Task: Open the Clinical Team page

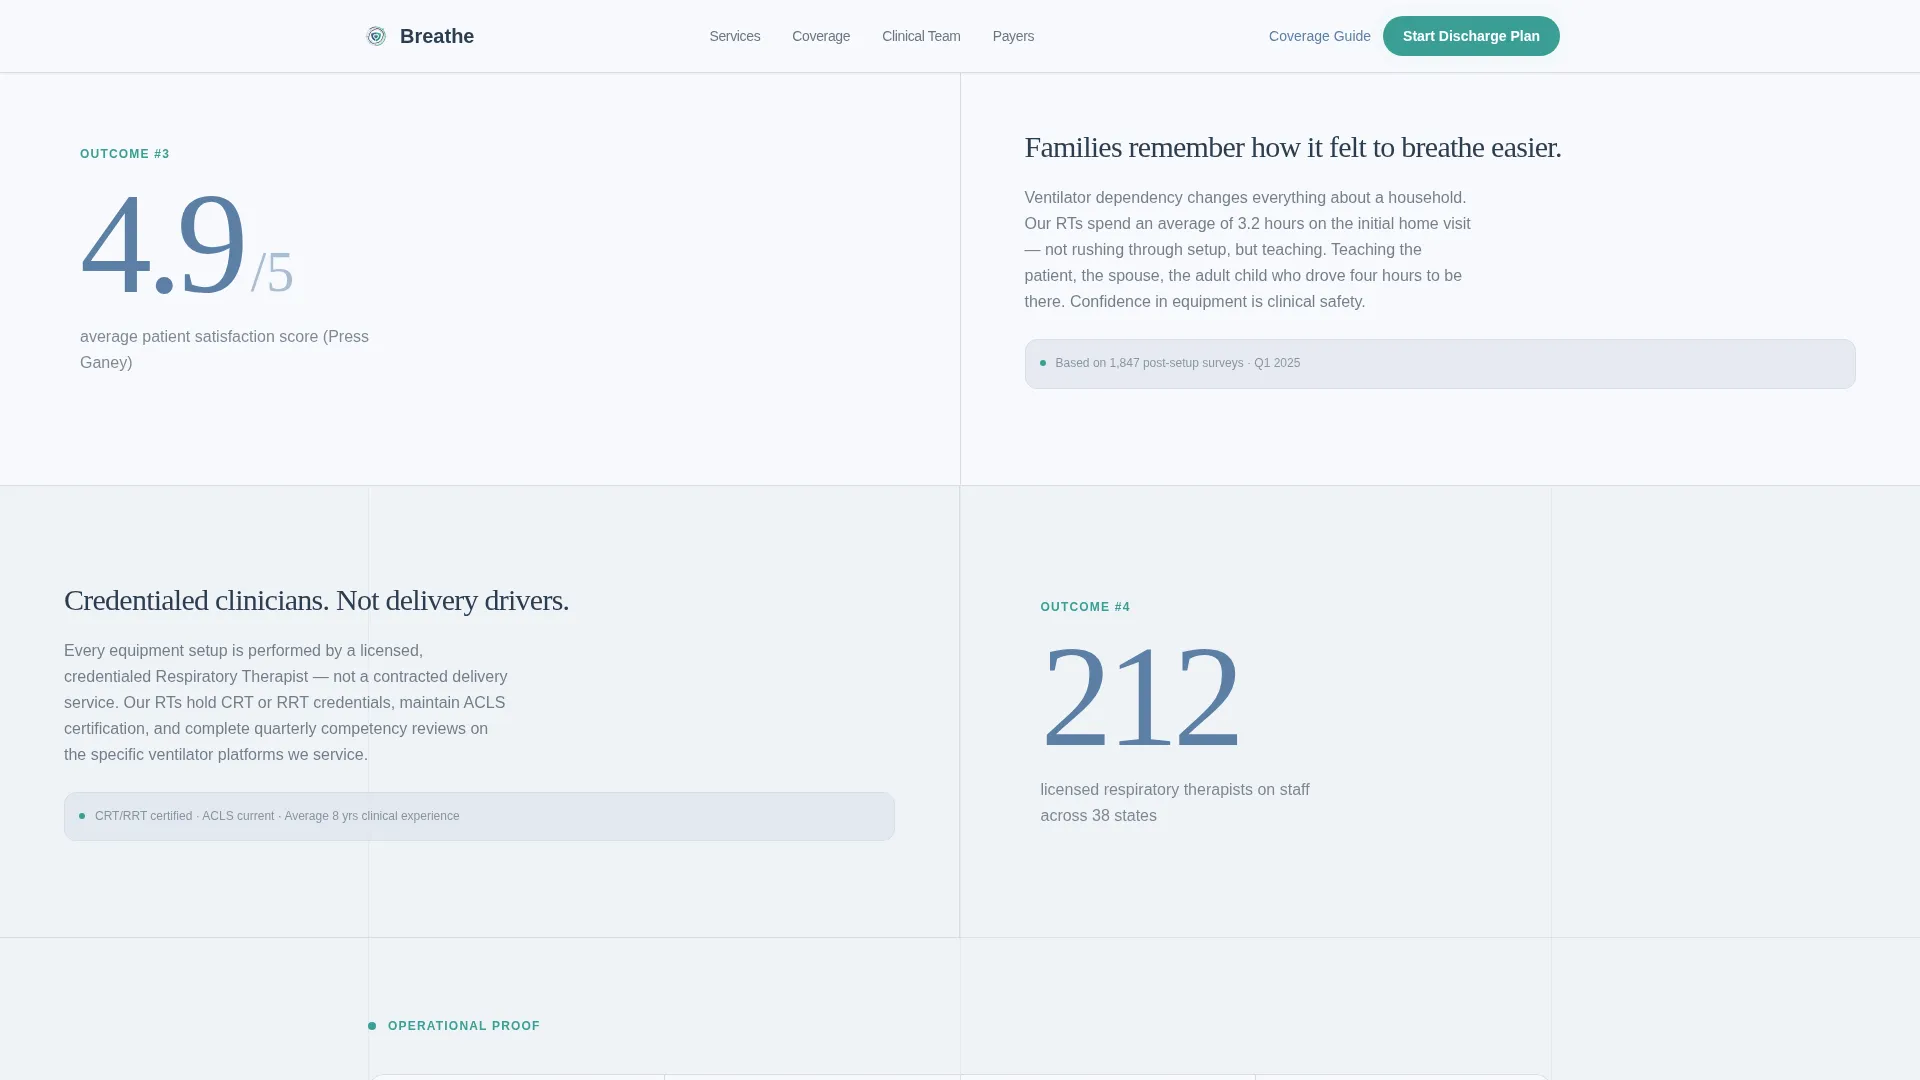Action: [x=921, y=36]
